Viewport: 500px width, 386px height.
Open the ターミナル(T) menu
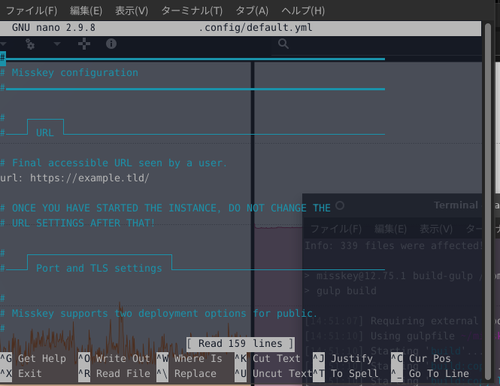(x=192, y=11)
